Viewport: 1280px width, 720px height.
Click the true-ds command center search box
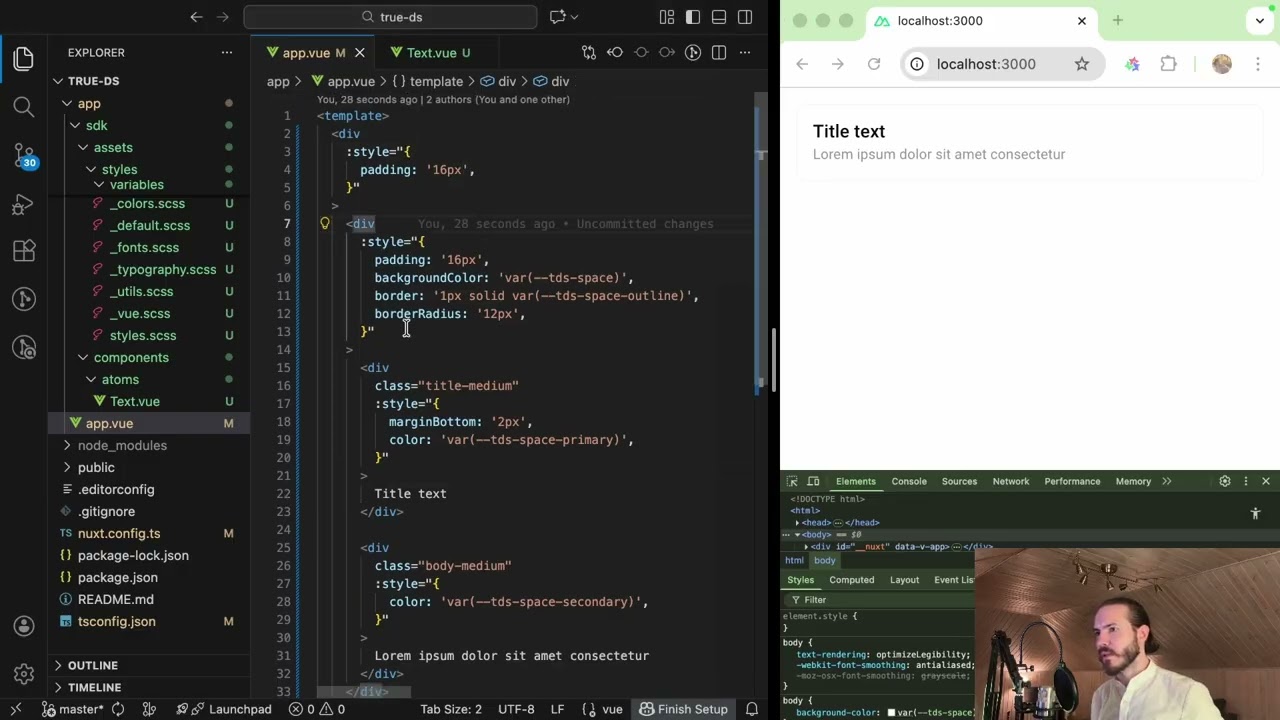(390, 17)
